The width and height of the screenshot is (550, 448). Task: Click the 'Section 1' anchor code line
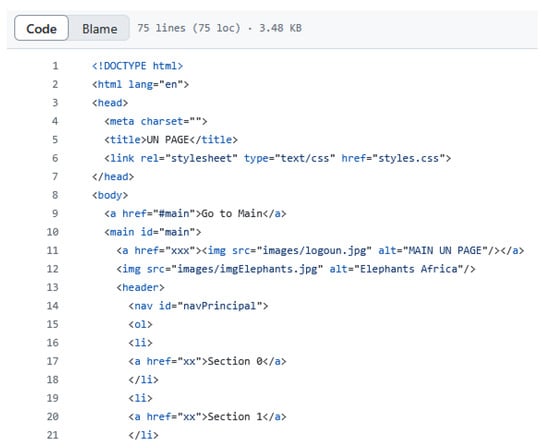coord(207,416)
